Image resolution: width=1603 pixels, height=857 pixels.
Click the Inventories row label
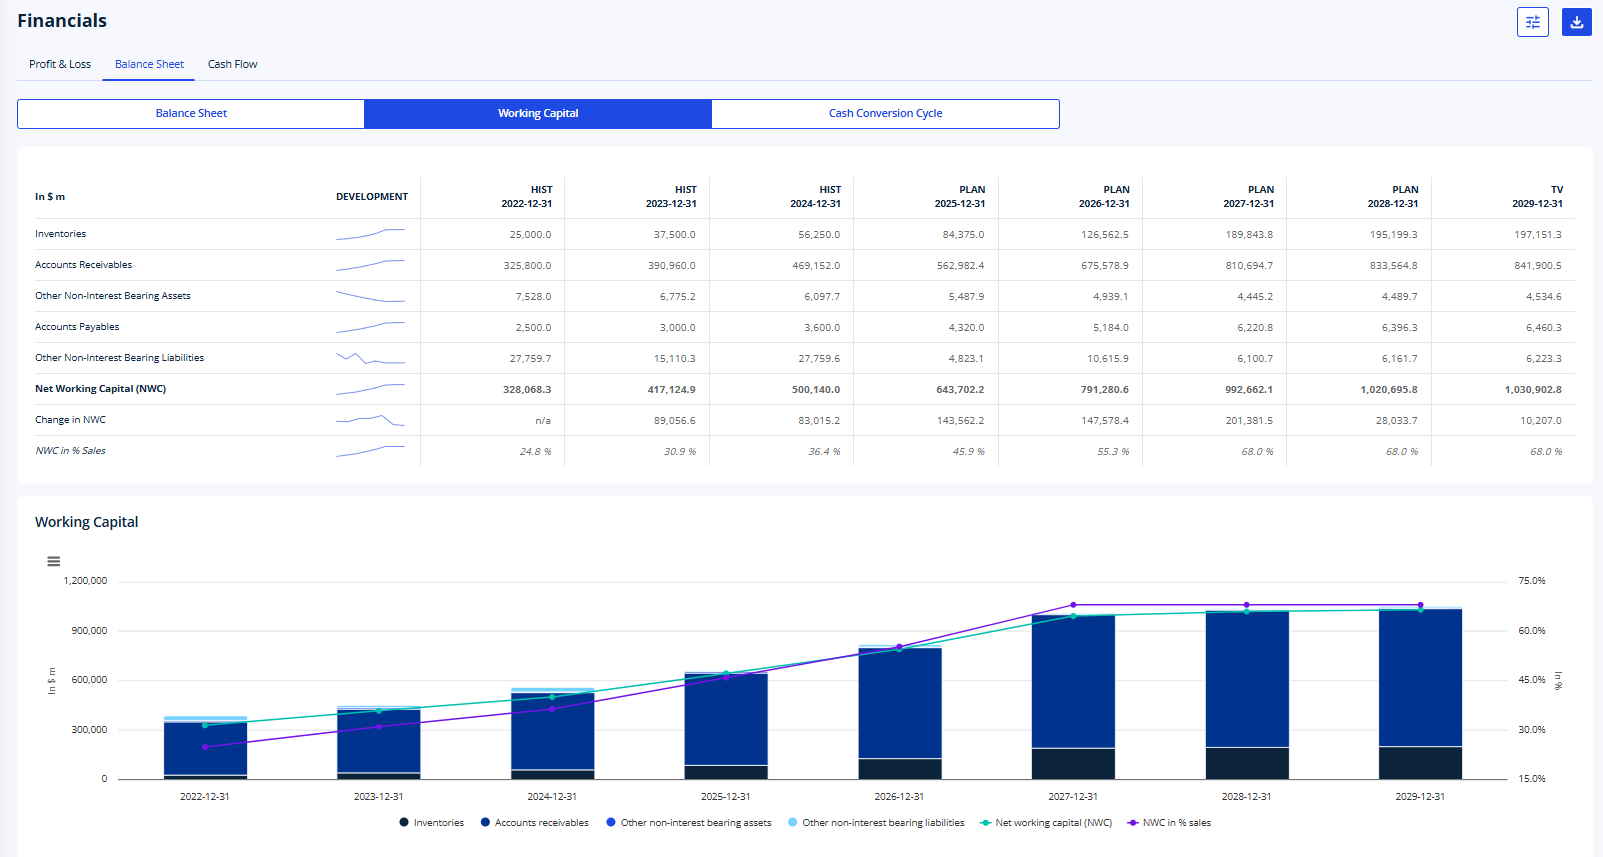pyautogui.click(x=60, y=234)
